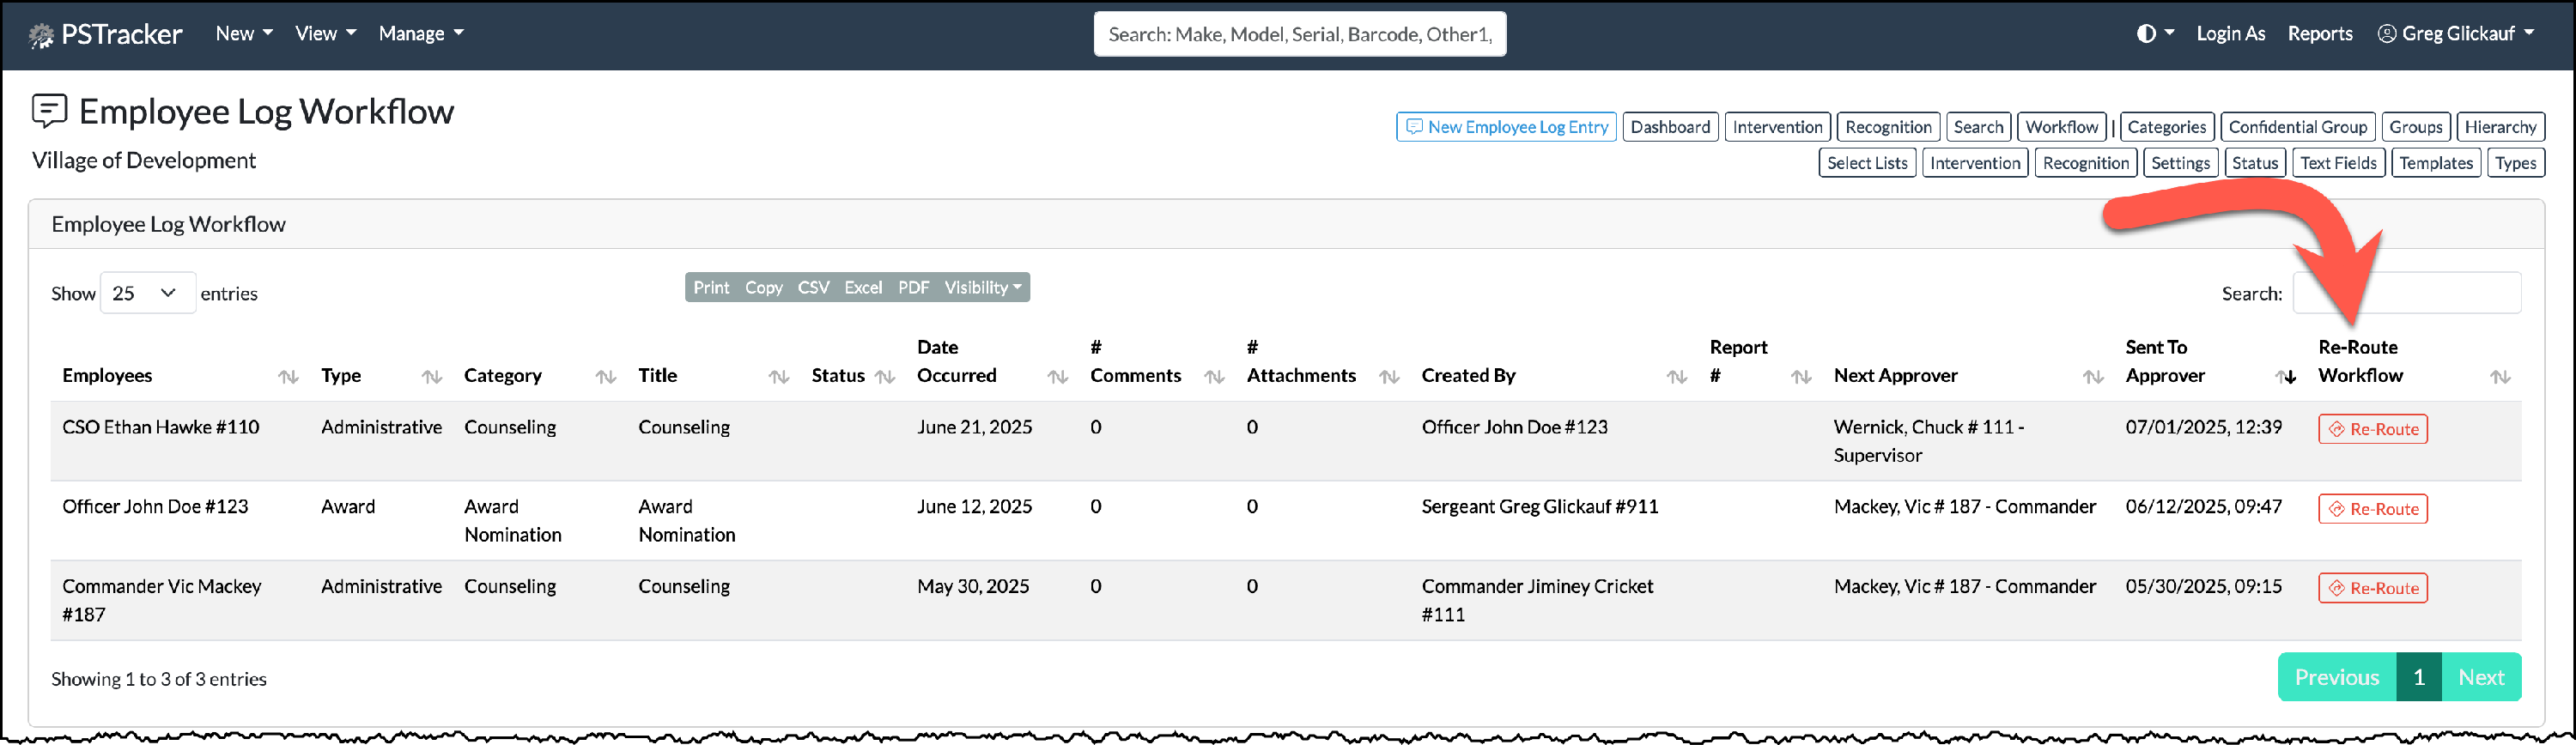Go to the Previous page
This screenshot has height=745, width=2576.
click(x=2336, y=677)
